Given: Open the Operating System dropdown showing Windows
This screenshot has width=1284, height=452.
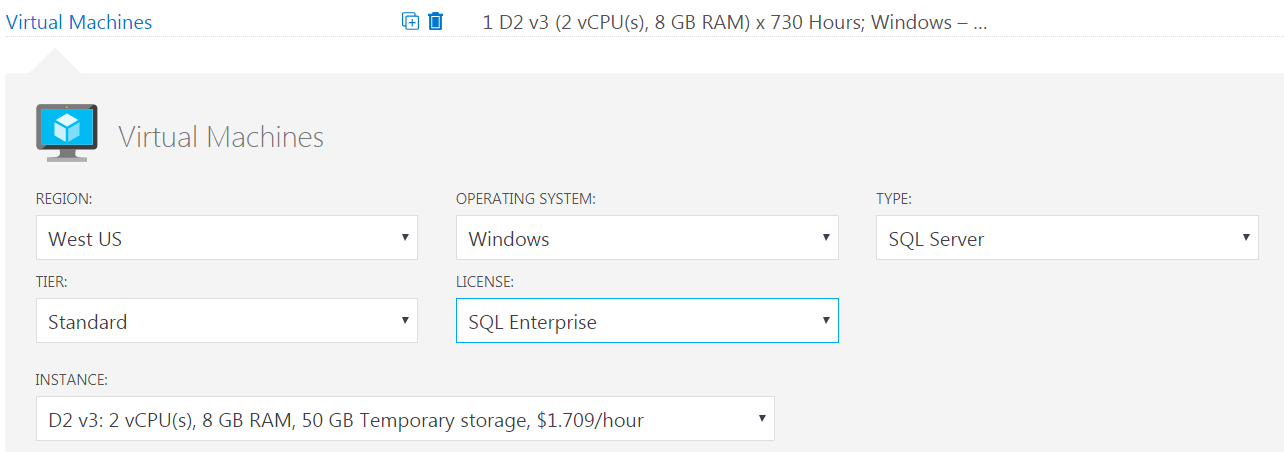Looking at the screenshot, I should tap(646, 239).
